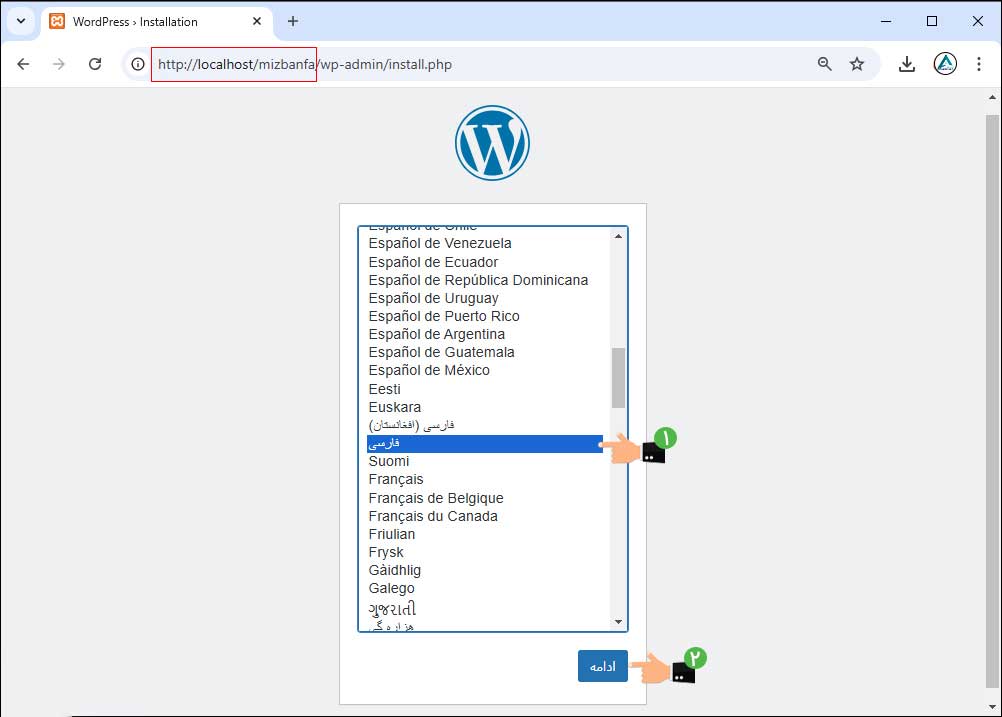
Task: Select Galego language
Action: [484, 588]
